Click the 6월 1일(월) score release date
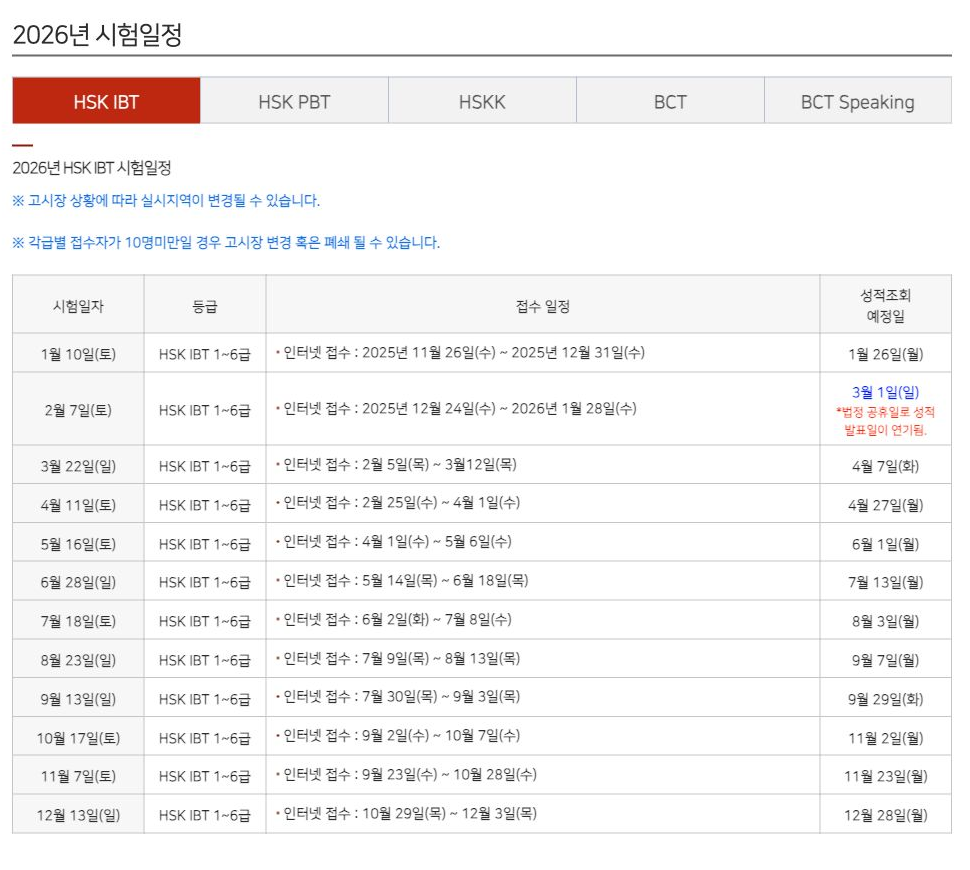This screenshot has height=870, width=970. [x=885, y=544]
